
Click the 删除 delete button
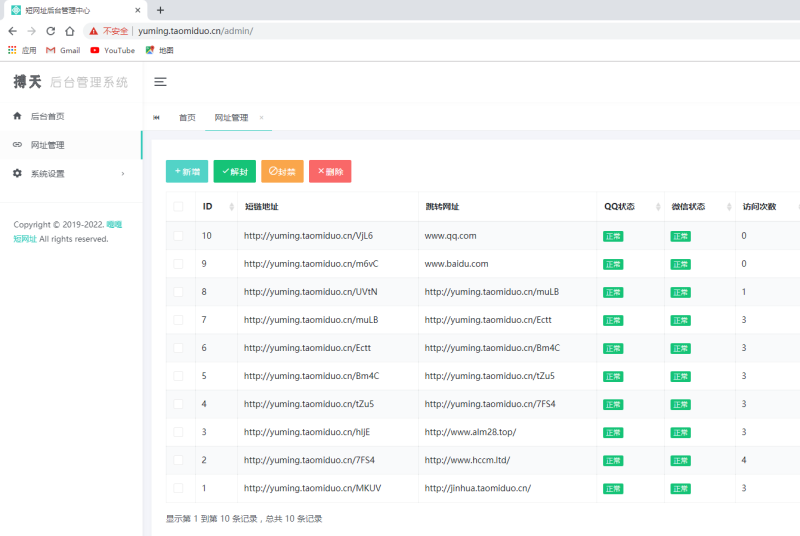(330, 171)
